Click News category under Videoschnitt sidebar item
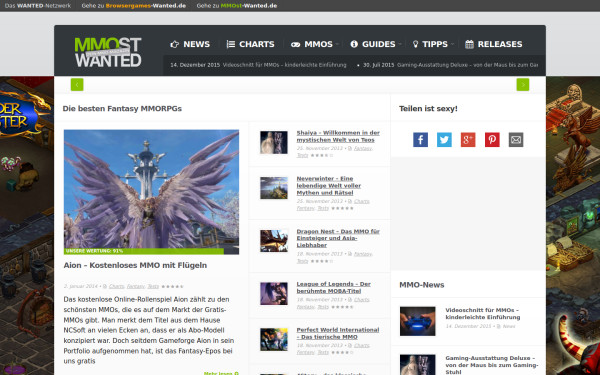Viewport: 600px width, 375px height. (x=509, y=326)
